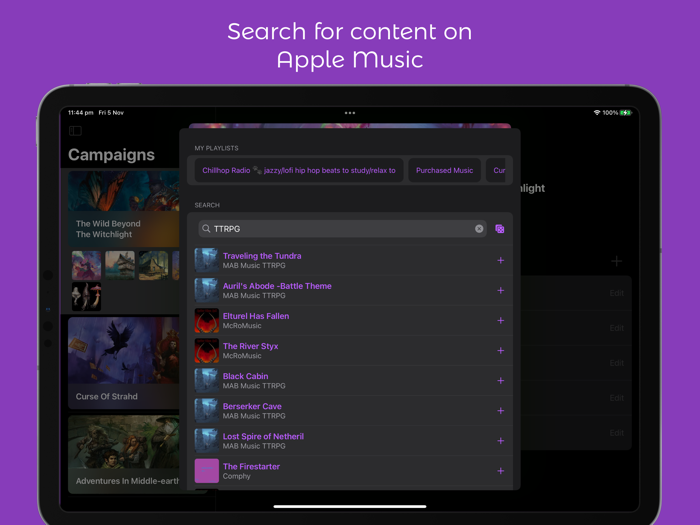Open the music library icon beside search
Viewport: 700px width, 525px height.
(500, 229)
